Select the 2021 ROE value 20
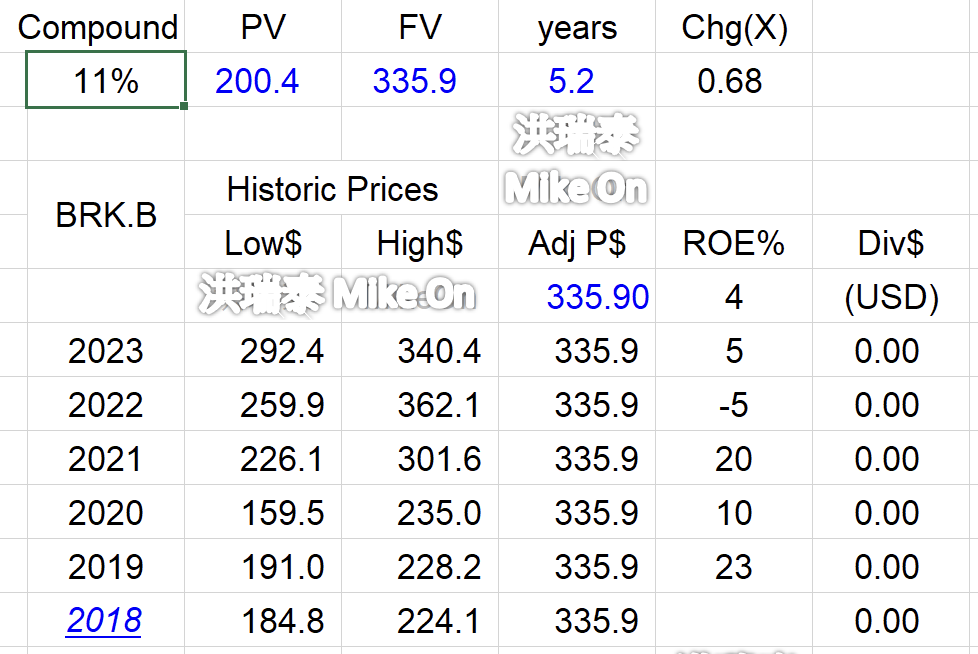The width and height of the screenshot is (978, 654). tap(734, 459)
